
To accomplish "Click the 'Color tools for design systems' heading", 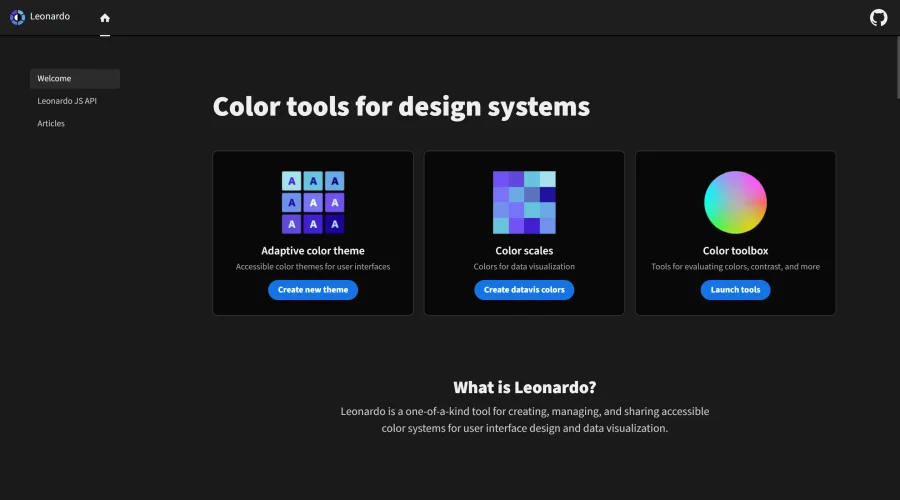I will (x=401, y=107).
